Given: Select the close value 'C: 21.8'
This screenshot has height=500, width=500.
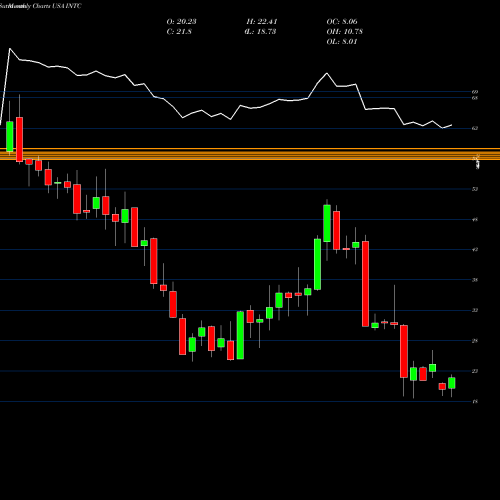Looking at the screenshot, I should click(x=179, y=32).
